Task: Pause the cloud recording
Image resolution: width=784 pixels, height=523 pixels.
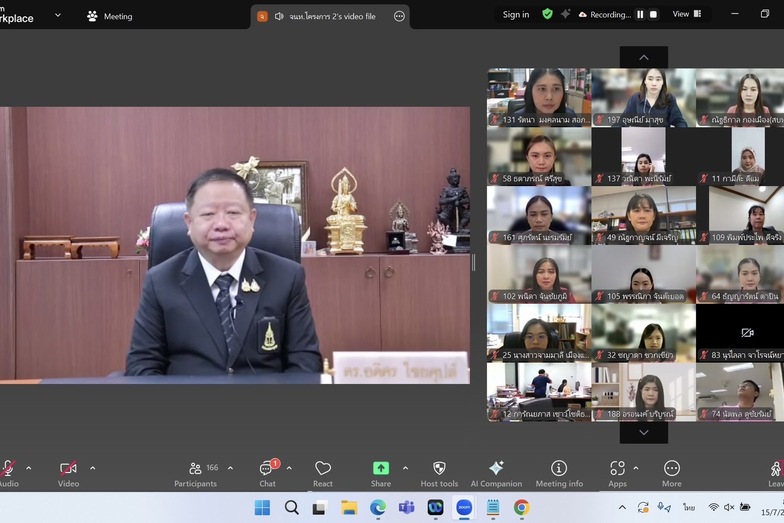Action: (640, 14)
